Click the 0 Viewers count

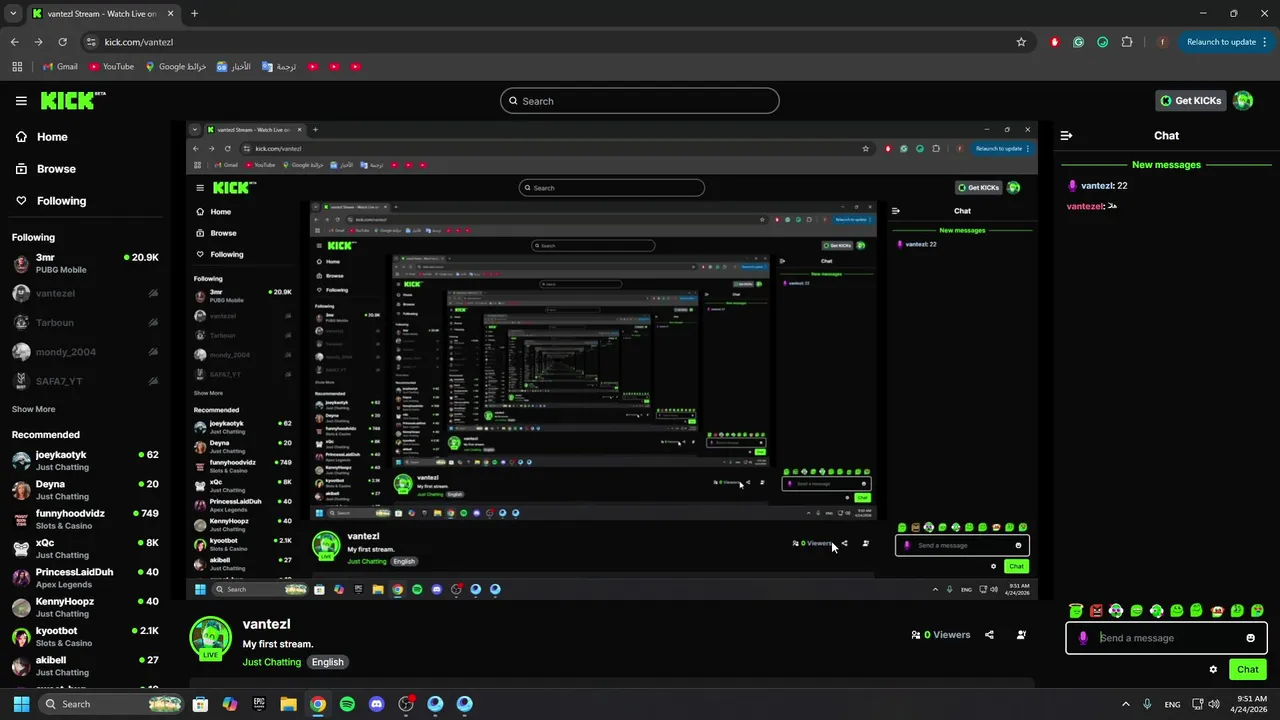tap(940, 635)
